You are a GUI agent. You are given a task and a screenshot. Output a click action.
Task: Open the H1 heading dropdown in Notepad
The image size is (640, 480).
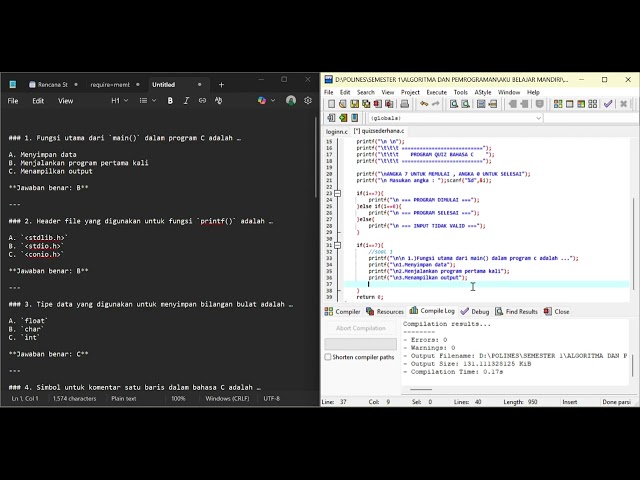pyautogui.click(x=120, y=100)
